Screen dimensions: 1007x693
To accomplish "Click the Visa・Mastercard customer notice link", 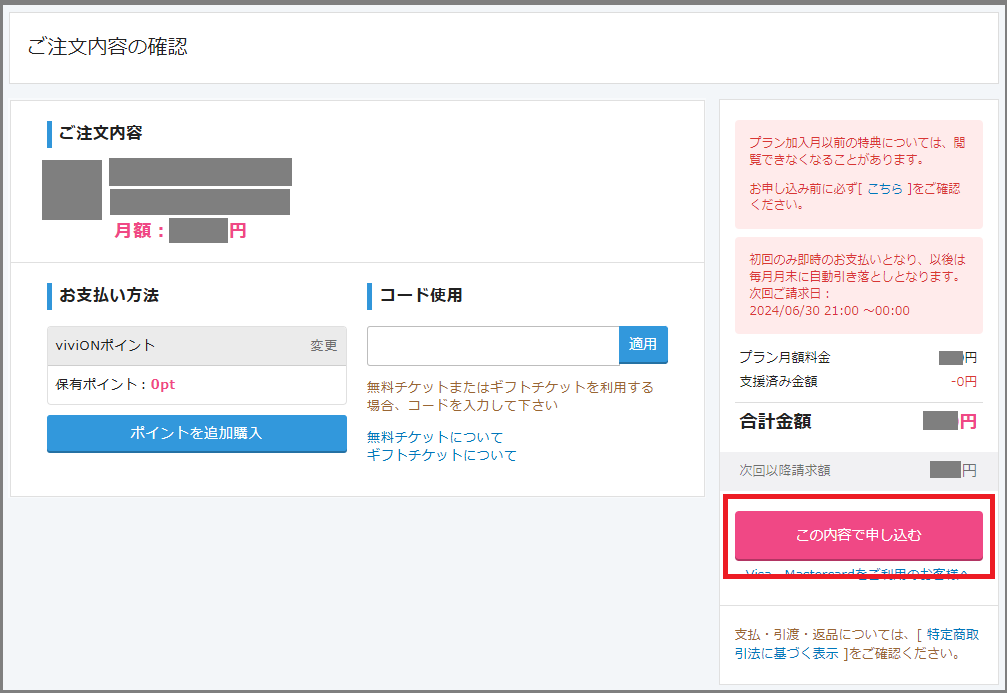I will pos(857,574).
